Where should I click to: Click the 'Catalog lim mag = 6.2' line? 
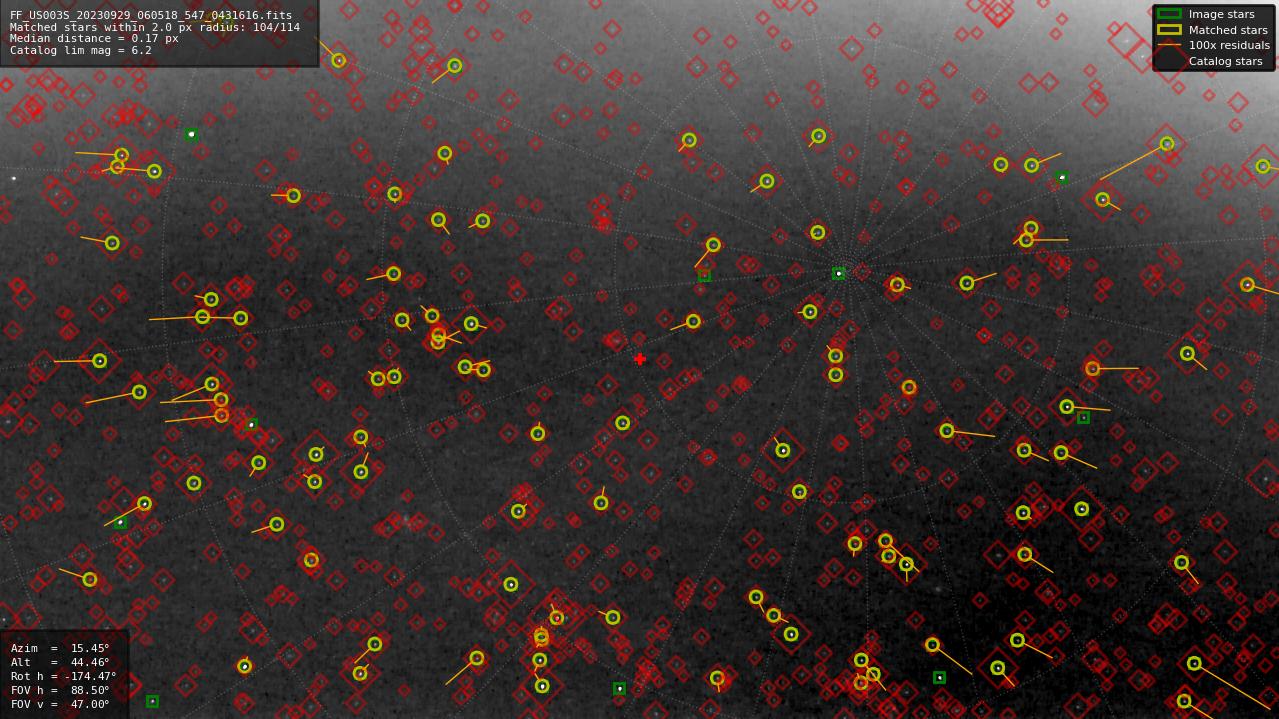[x=81, y=50]
